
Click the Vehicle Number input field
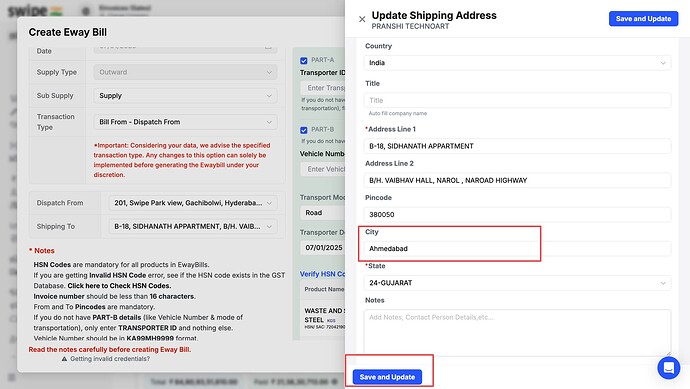click(x=323, y=169)
